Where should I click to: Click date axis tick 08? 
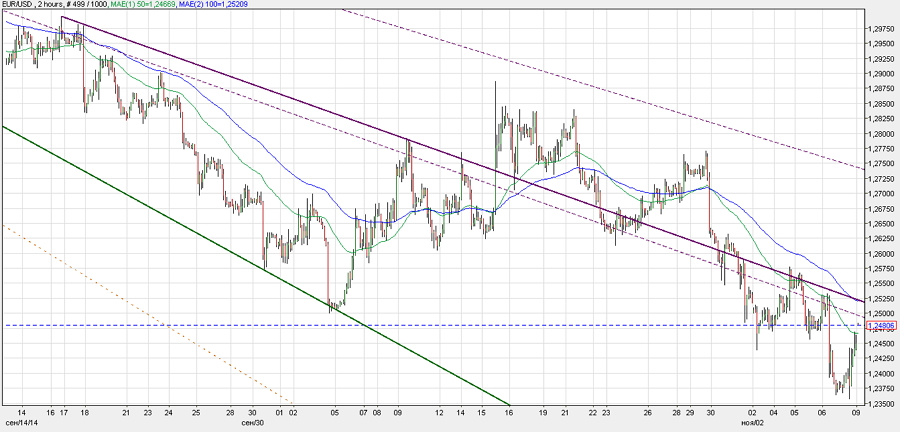[378, 412]
